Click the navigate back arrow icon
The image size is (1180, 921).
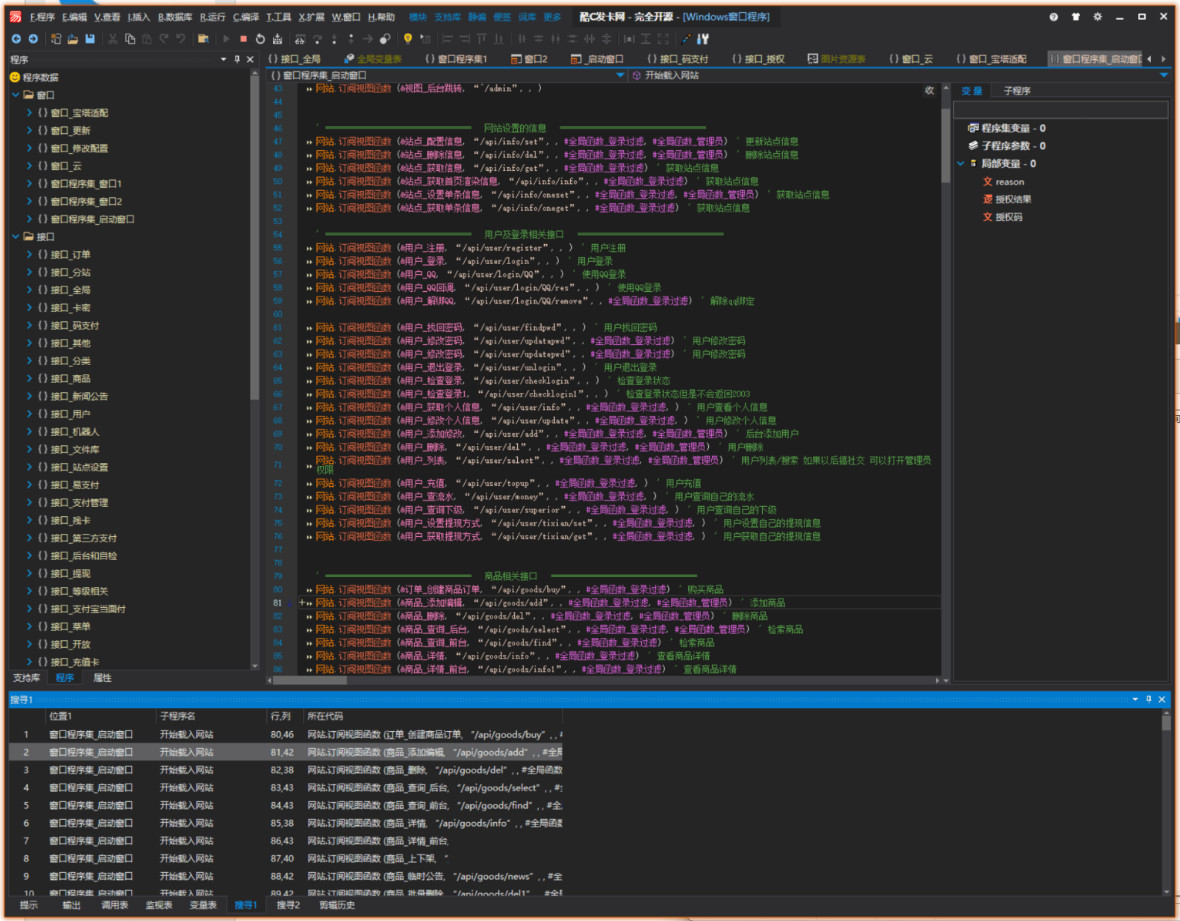(x=16, y=39)
